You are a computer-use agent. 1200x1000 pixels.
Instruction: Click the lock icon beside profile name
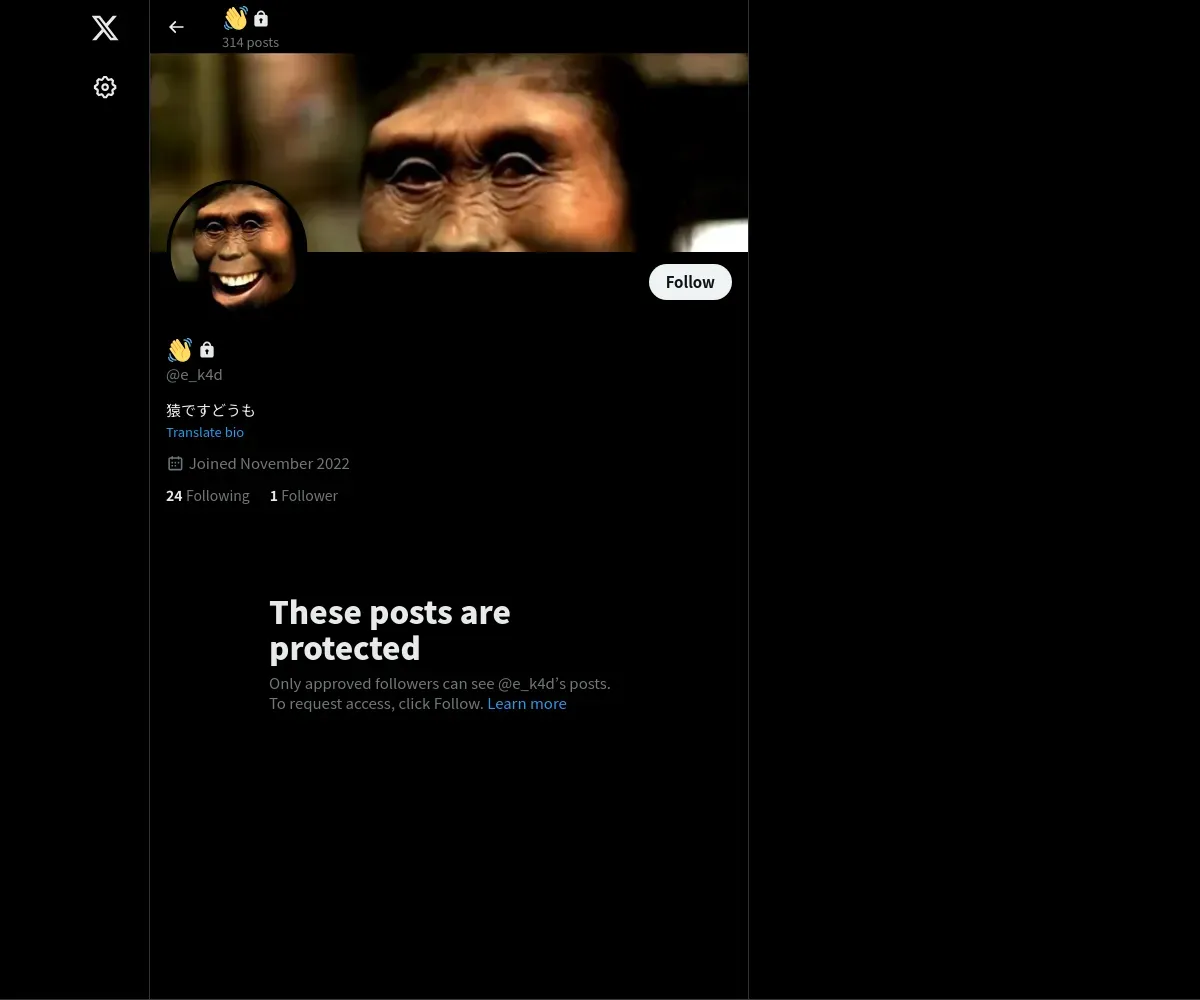207,350
